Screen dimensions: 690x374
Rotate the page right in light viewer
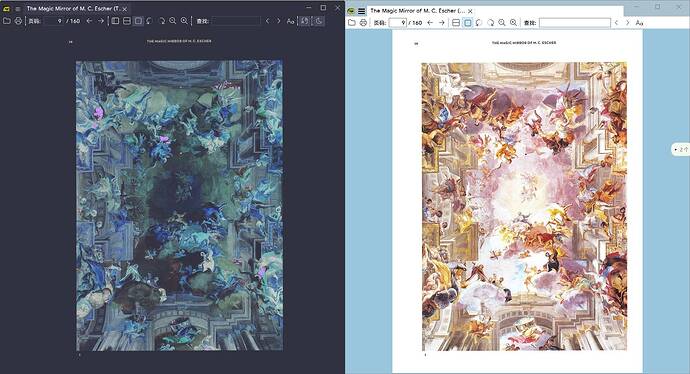click(490, 22)
